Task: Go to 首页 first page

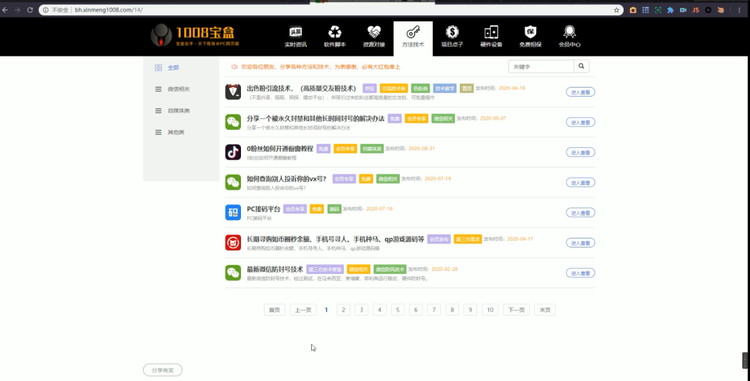Action: coord(275,310)
